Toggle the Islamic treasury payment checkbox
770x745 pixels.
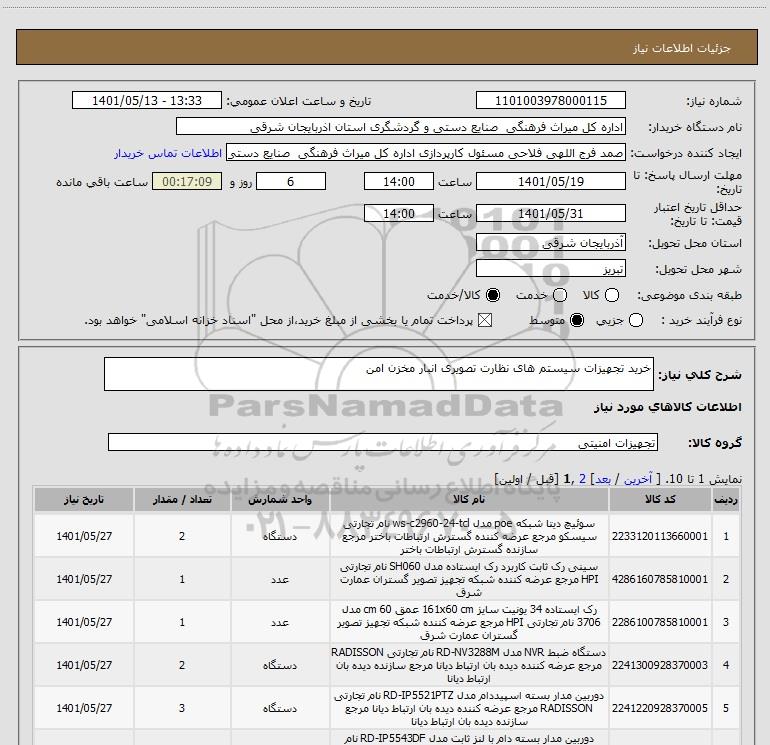[x=485, y=320]
